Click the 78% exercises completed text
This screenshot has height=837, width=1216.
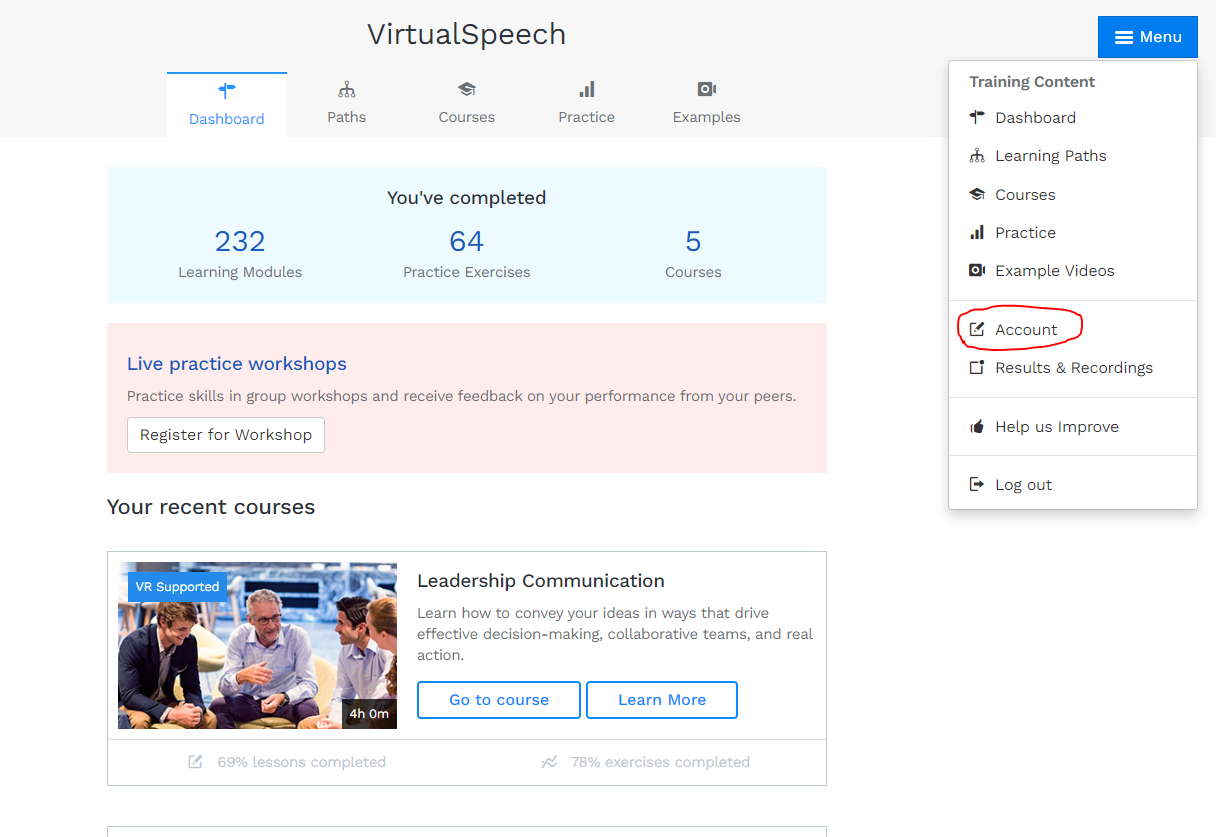pyautogui.click(x=660, y=762)
